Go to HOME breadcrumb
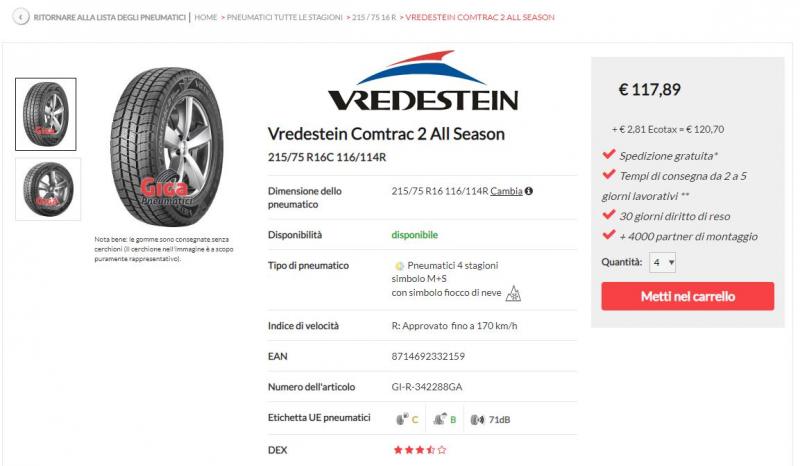 click(x=206, y=17)
